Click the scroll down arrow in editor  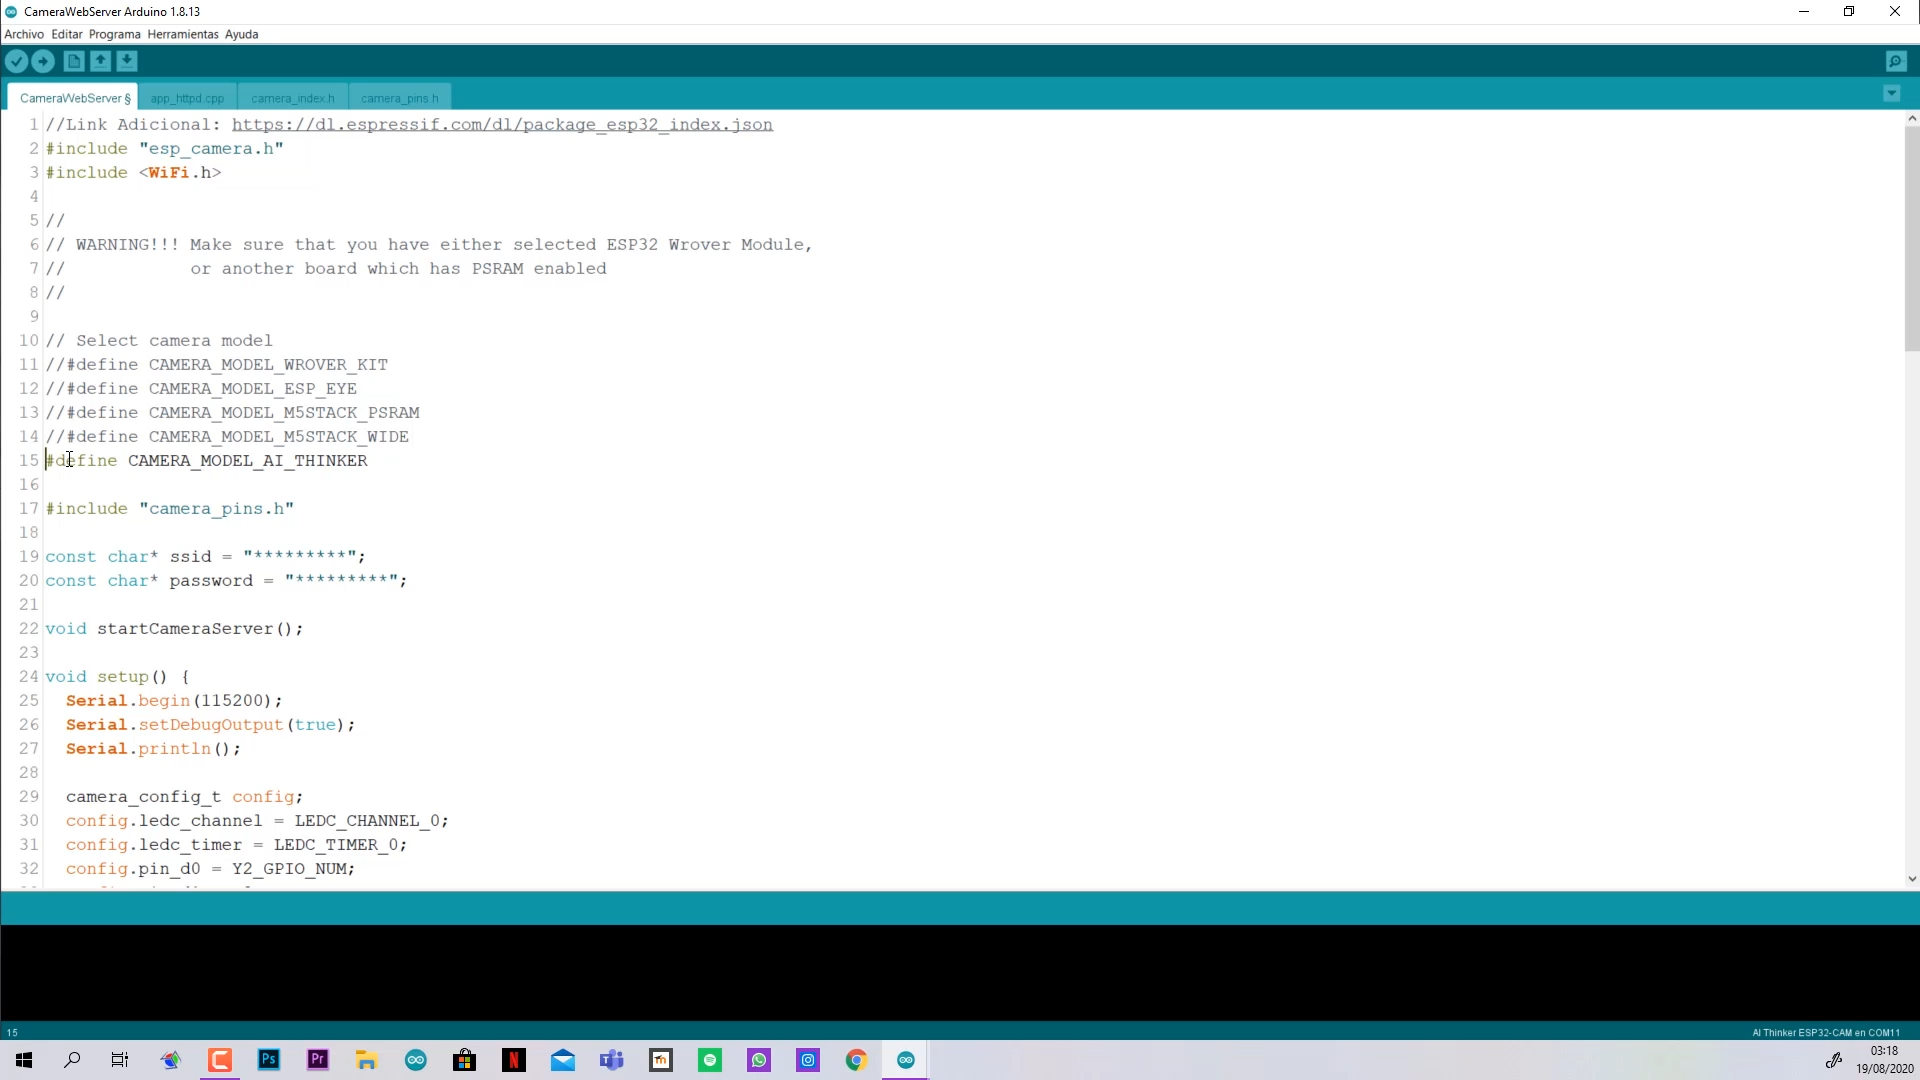(1911, 879)
